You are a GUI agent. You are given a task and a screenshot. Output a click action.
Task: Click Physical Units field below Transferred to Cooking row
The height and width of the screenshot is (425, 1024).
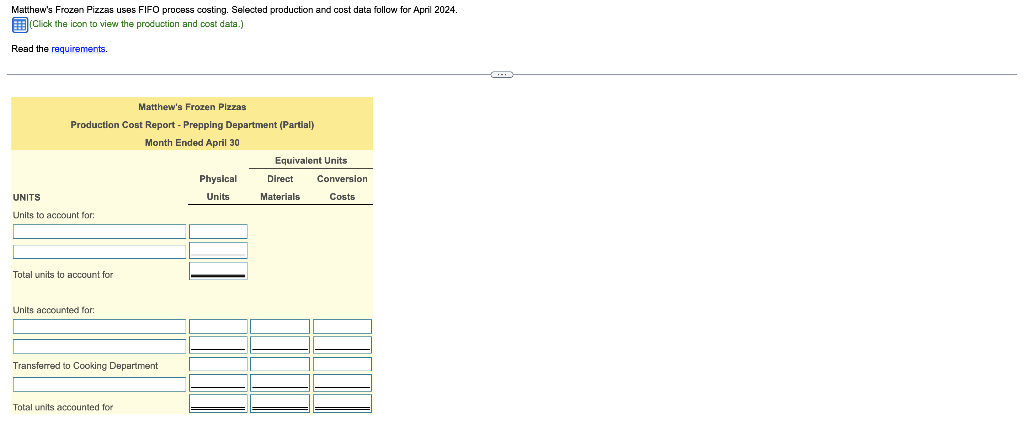click(218, 383)
